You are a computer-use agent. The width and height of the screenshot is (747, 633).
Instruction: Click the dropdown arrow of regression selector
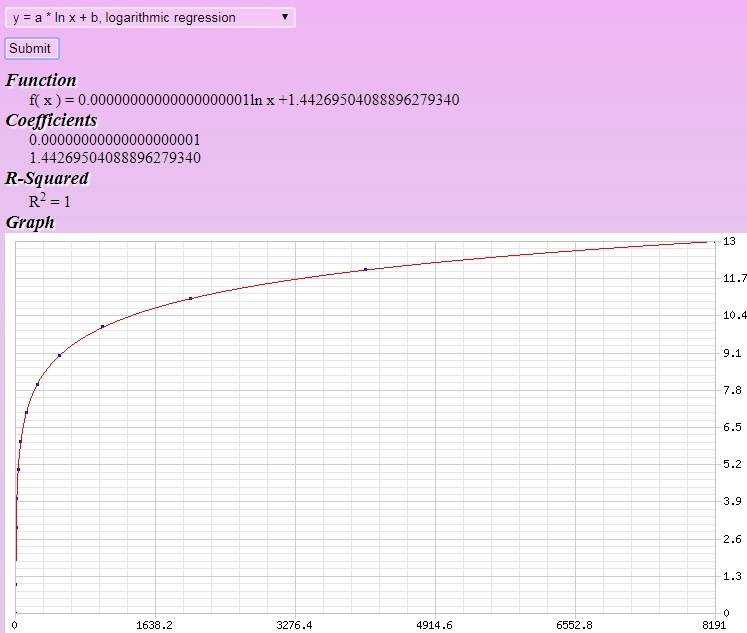pos(285,17)
